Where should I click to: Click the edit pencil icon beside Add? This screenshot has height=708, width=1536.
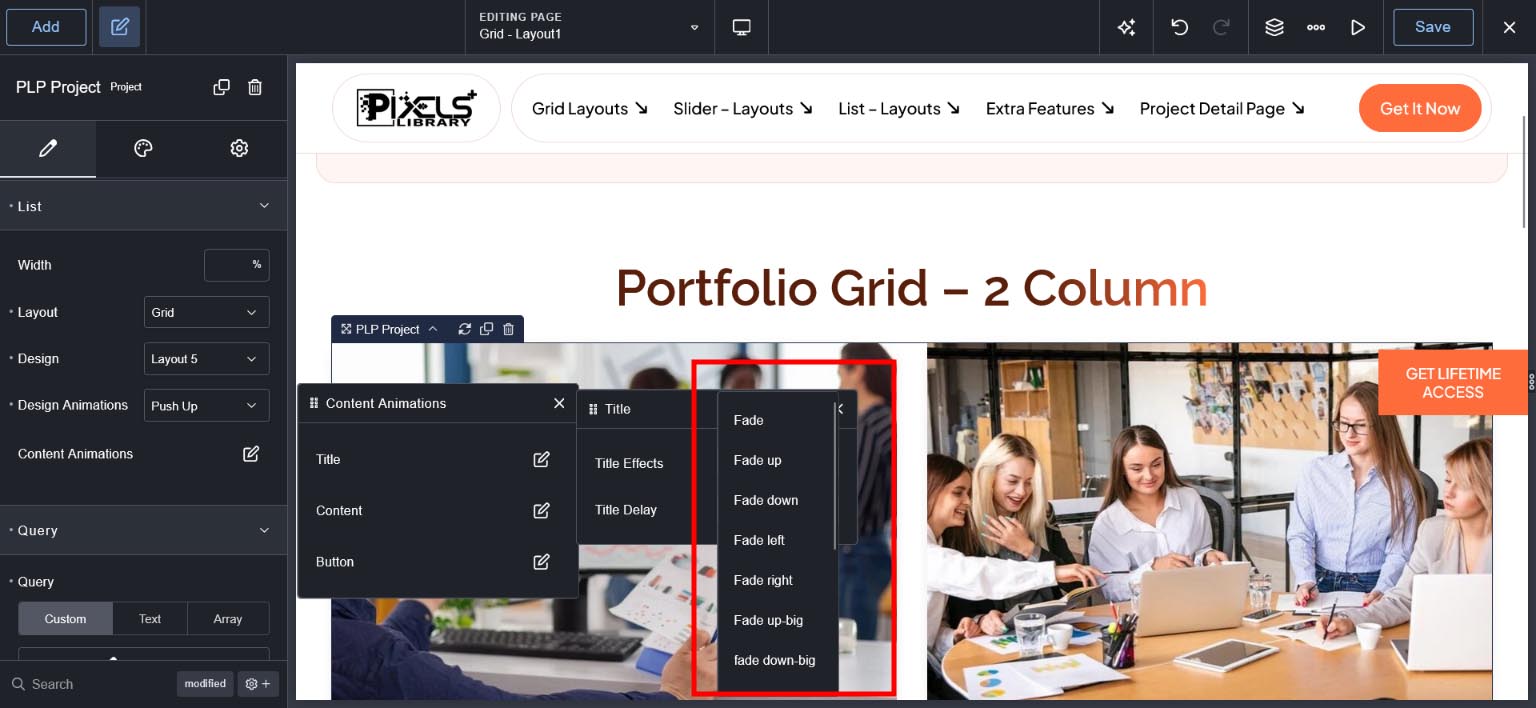119,27
